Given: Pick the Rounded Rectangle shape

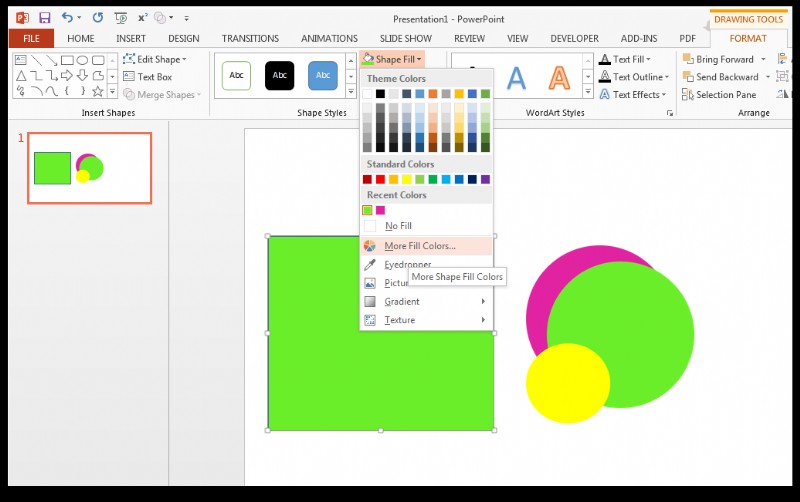Looking at the screenshot, I should (98, 60).
